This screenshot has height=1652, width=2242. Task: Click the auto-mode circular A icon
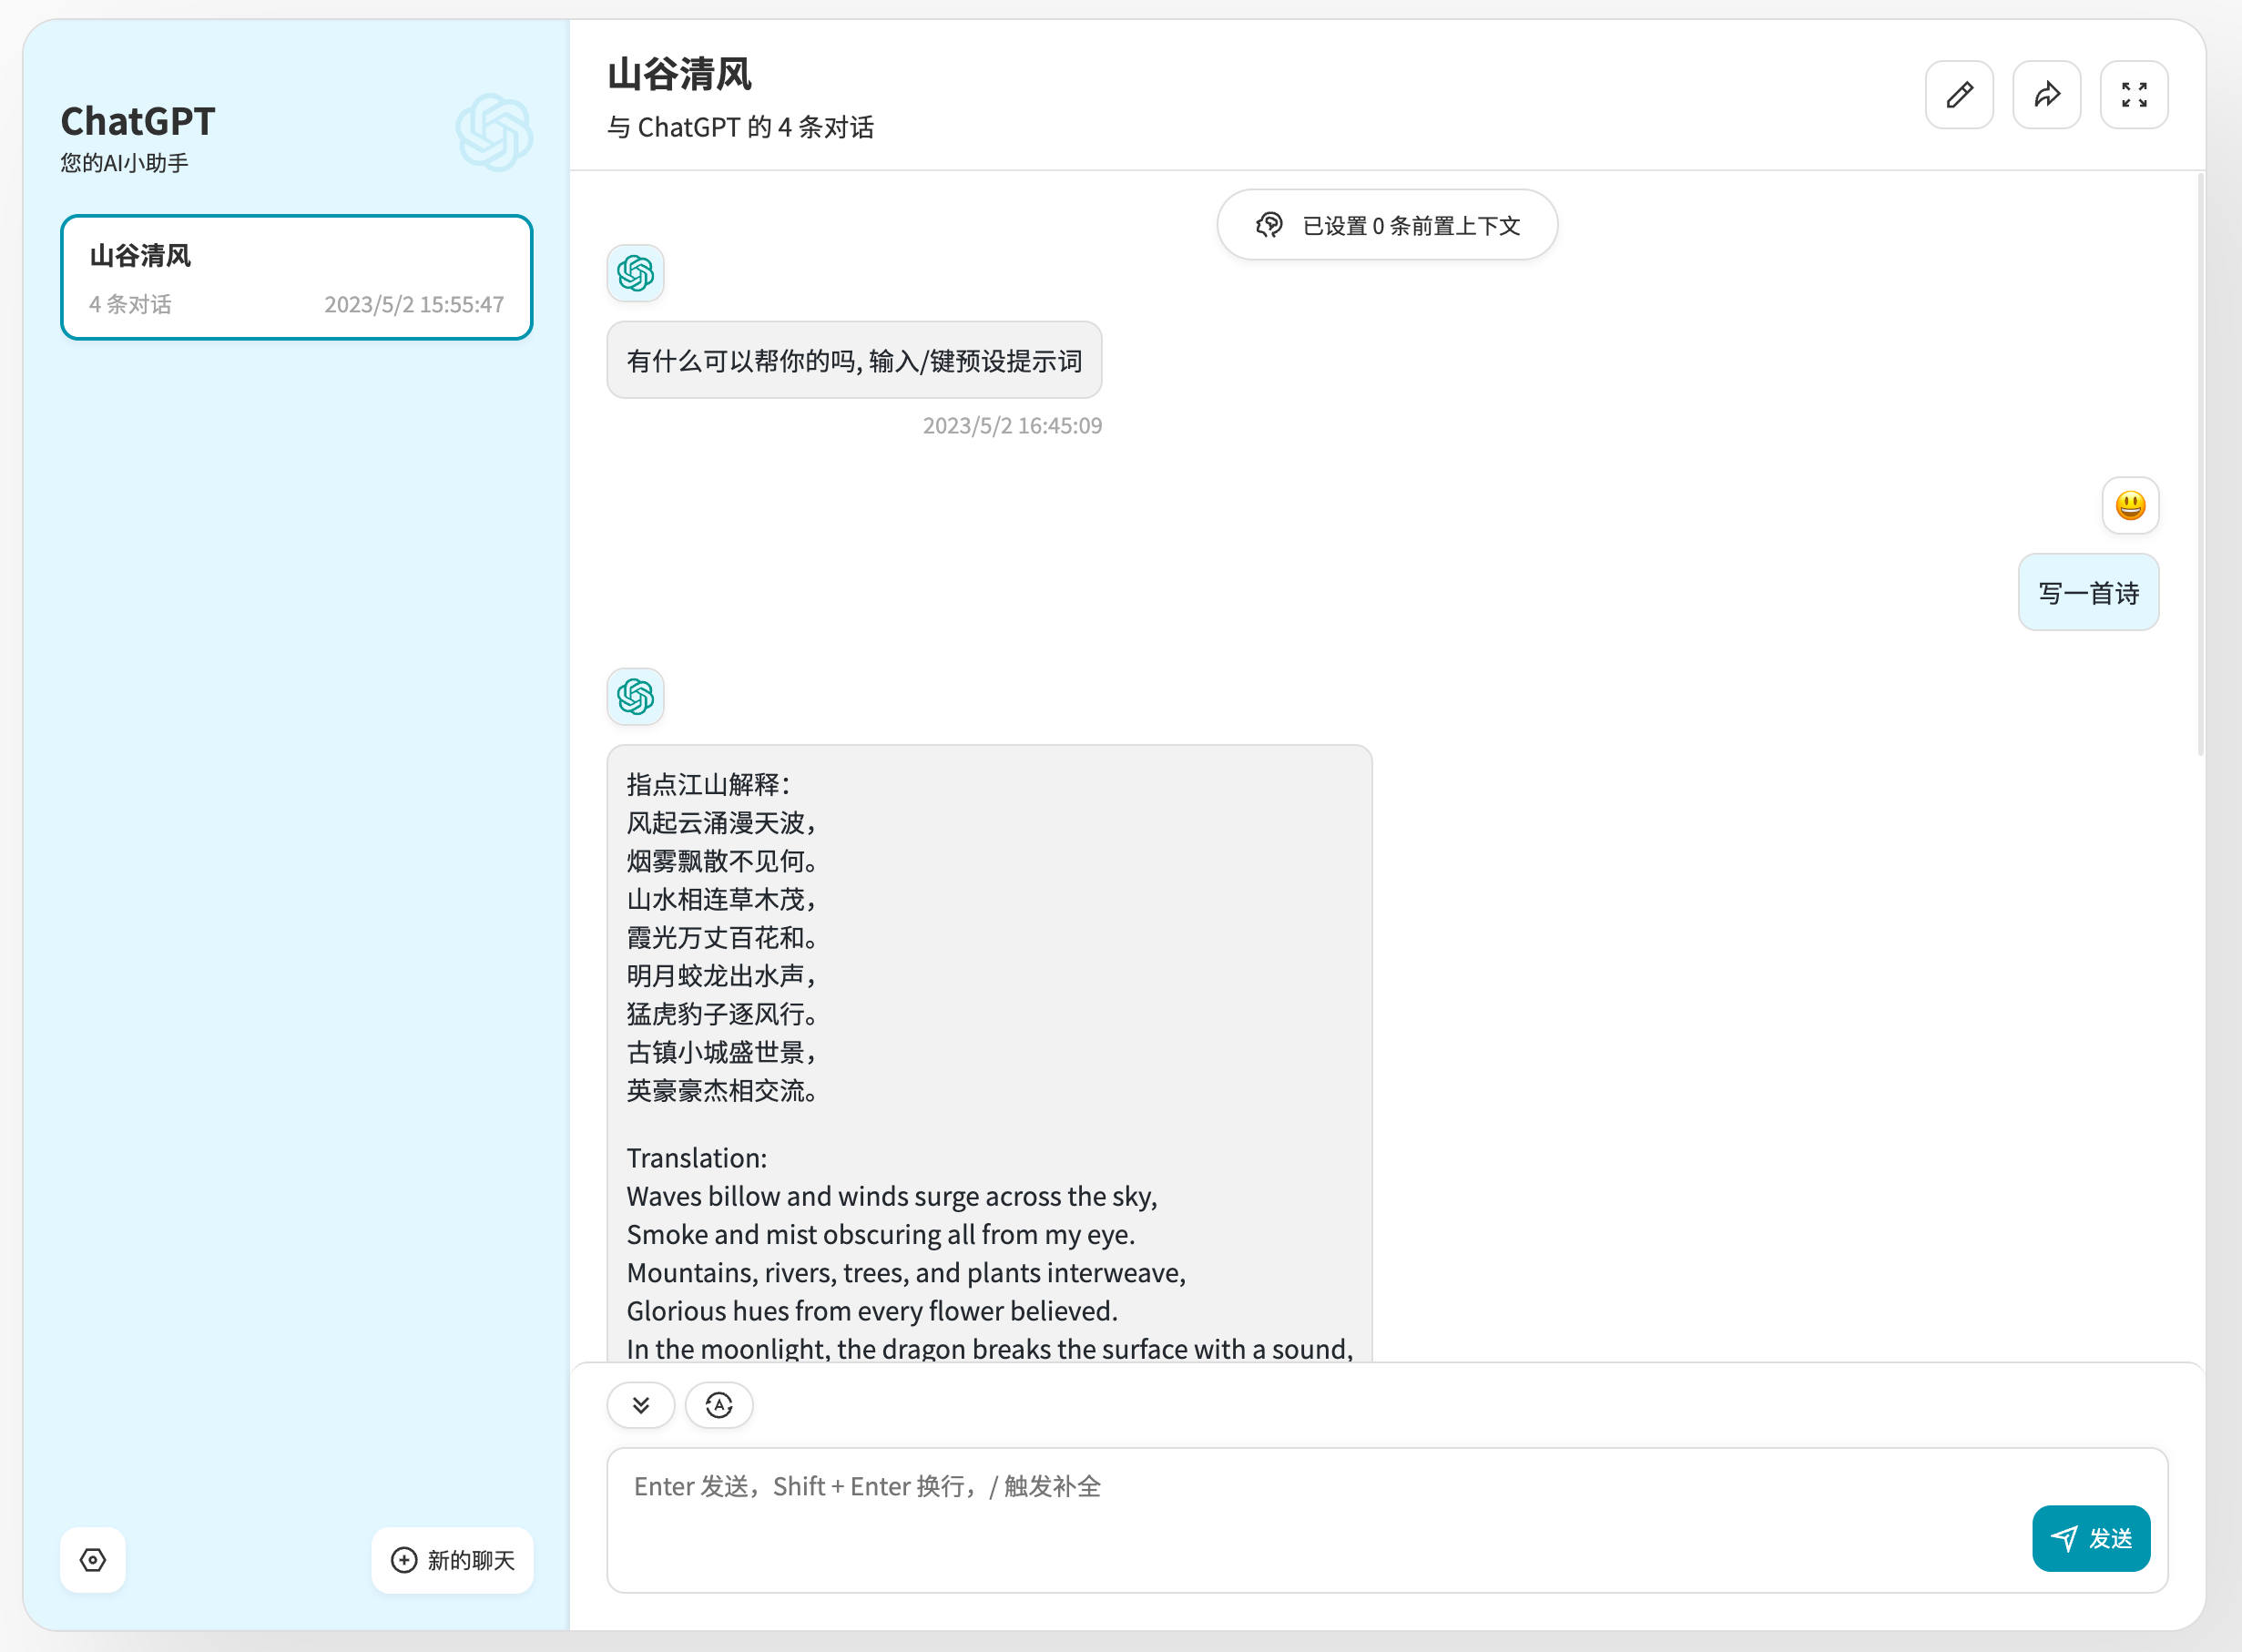719,1405
